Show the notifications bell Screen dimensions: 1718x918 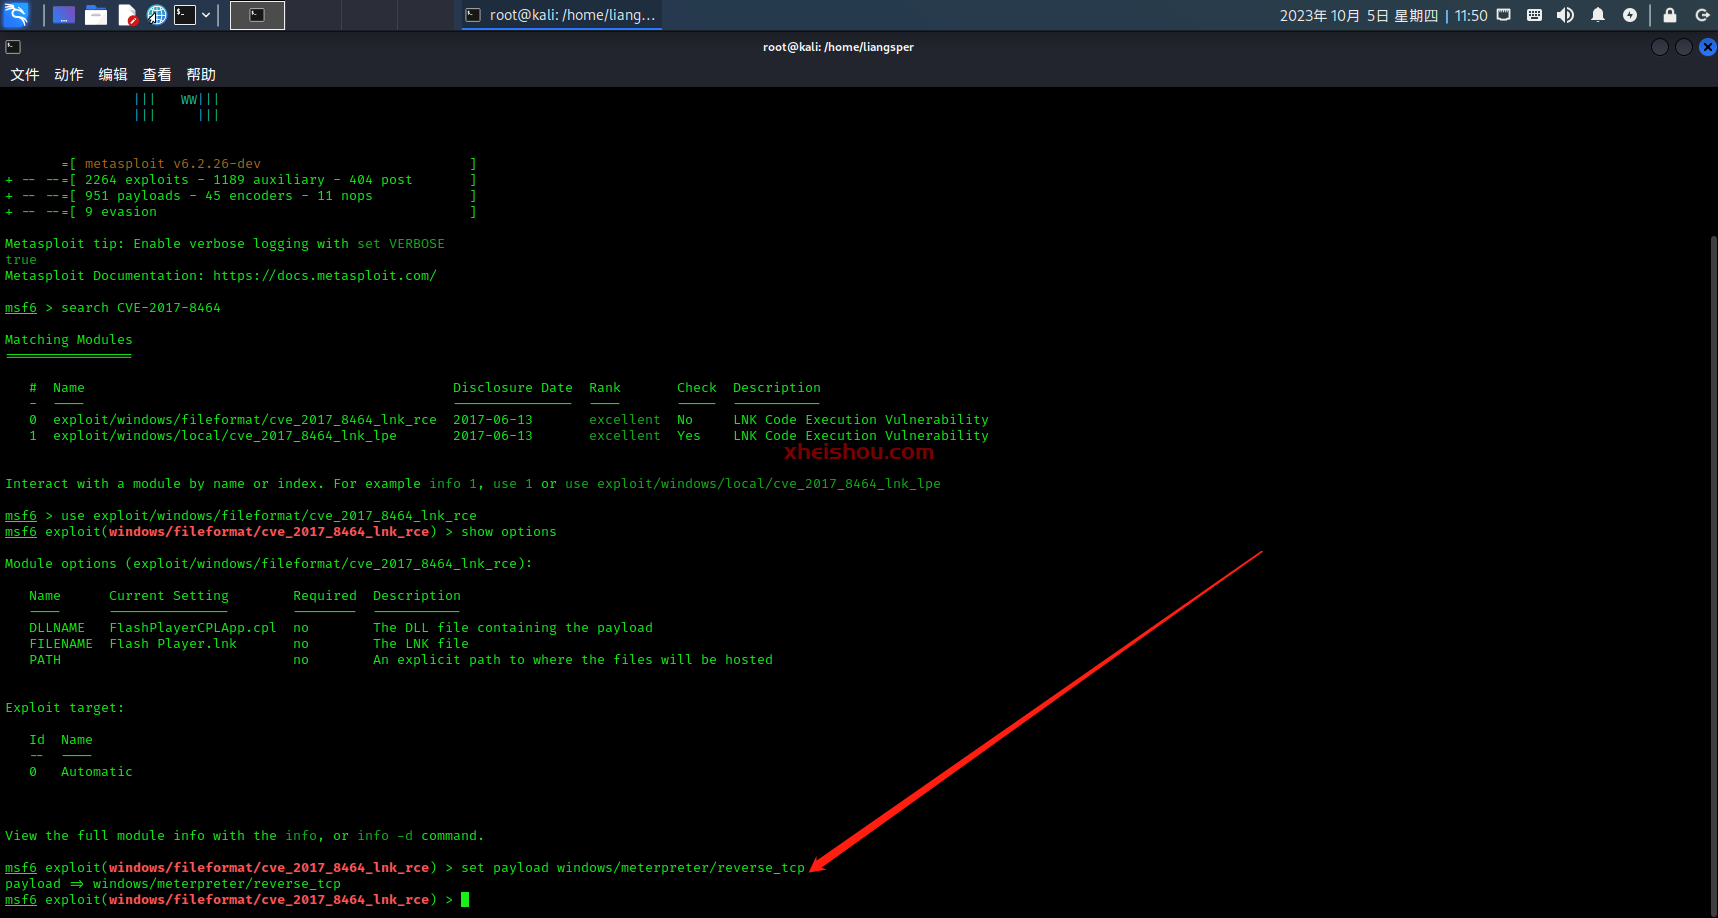(1598, 15)
